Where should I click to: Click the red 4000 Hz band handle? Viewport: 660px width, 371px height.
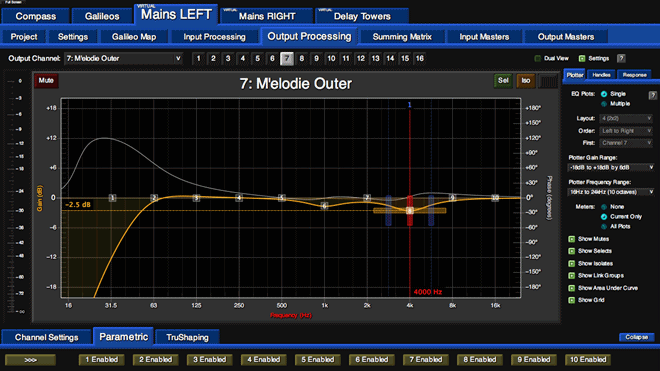[410, 211]
